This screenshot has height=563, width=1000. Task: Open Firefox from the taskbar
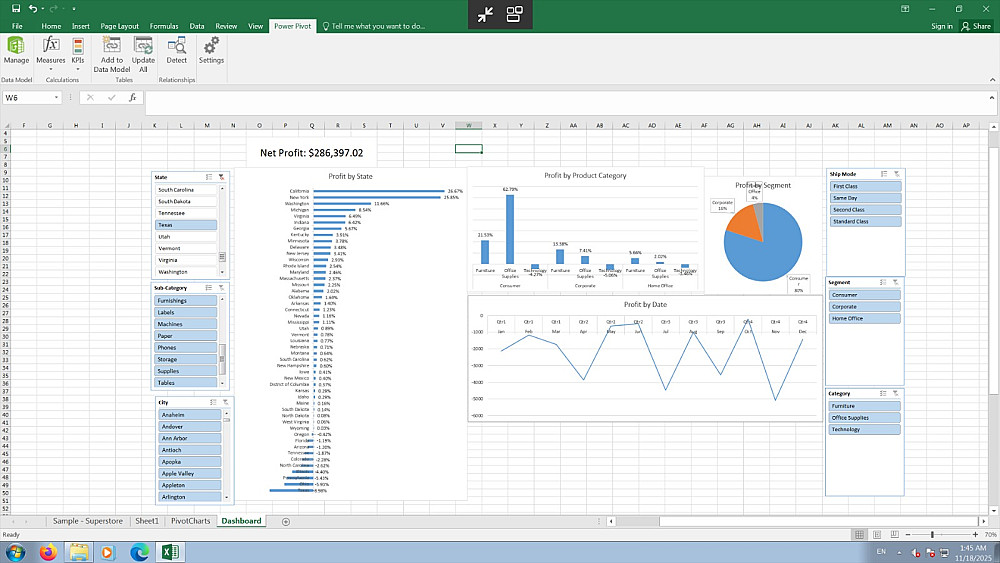[x=48, y=552]
